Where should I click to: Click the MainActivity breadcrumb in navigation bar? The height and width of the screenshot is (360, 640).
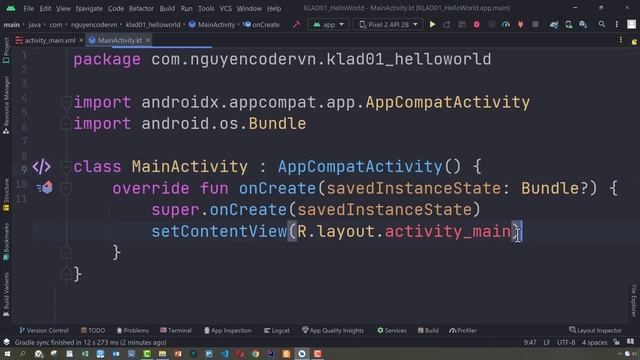tap(212, 24)
